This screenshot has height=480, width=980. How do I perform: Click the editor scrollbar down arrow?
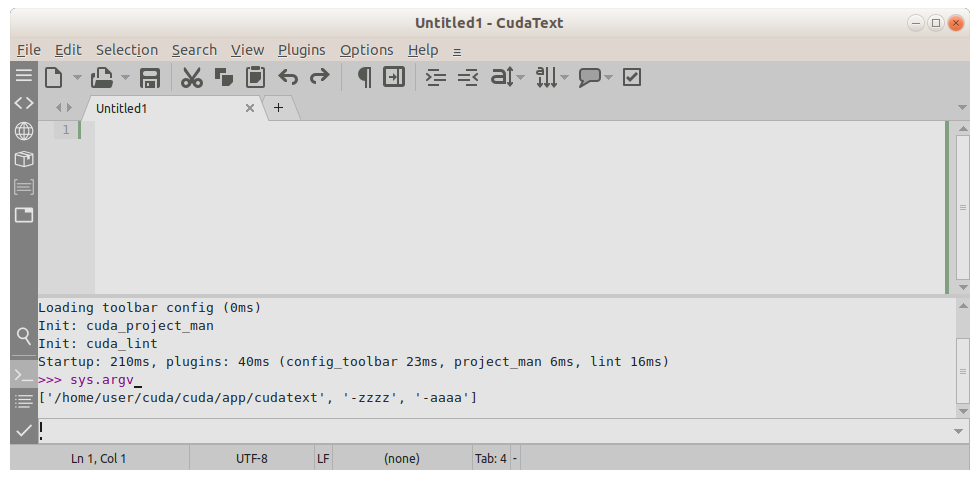(x=962, y=287)
